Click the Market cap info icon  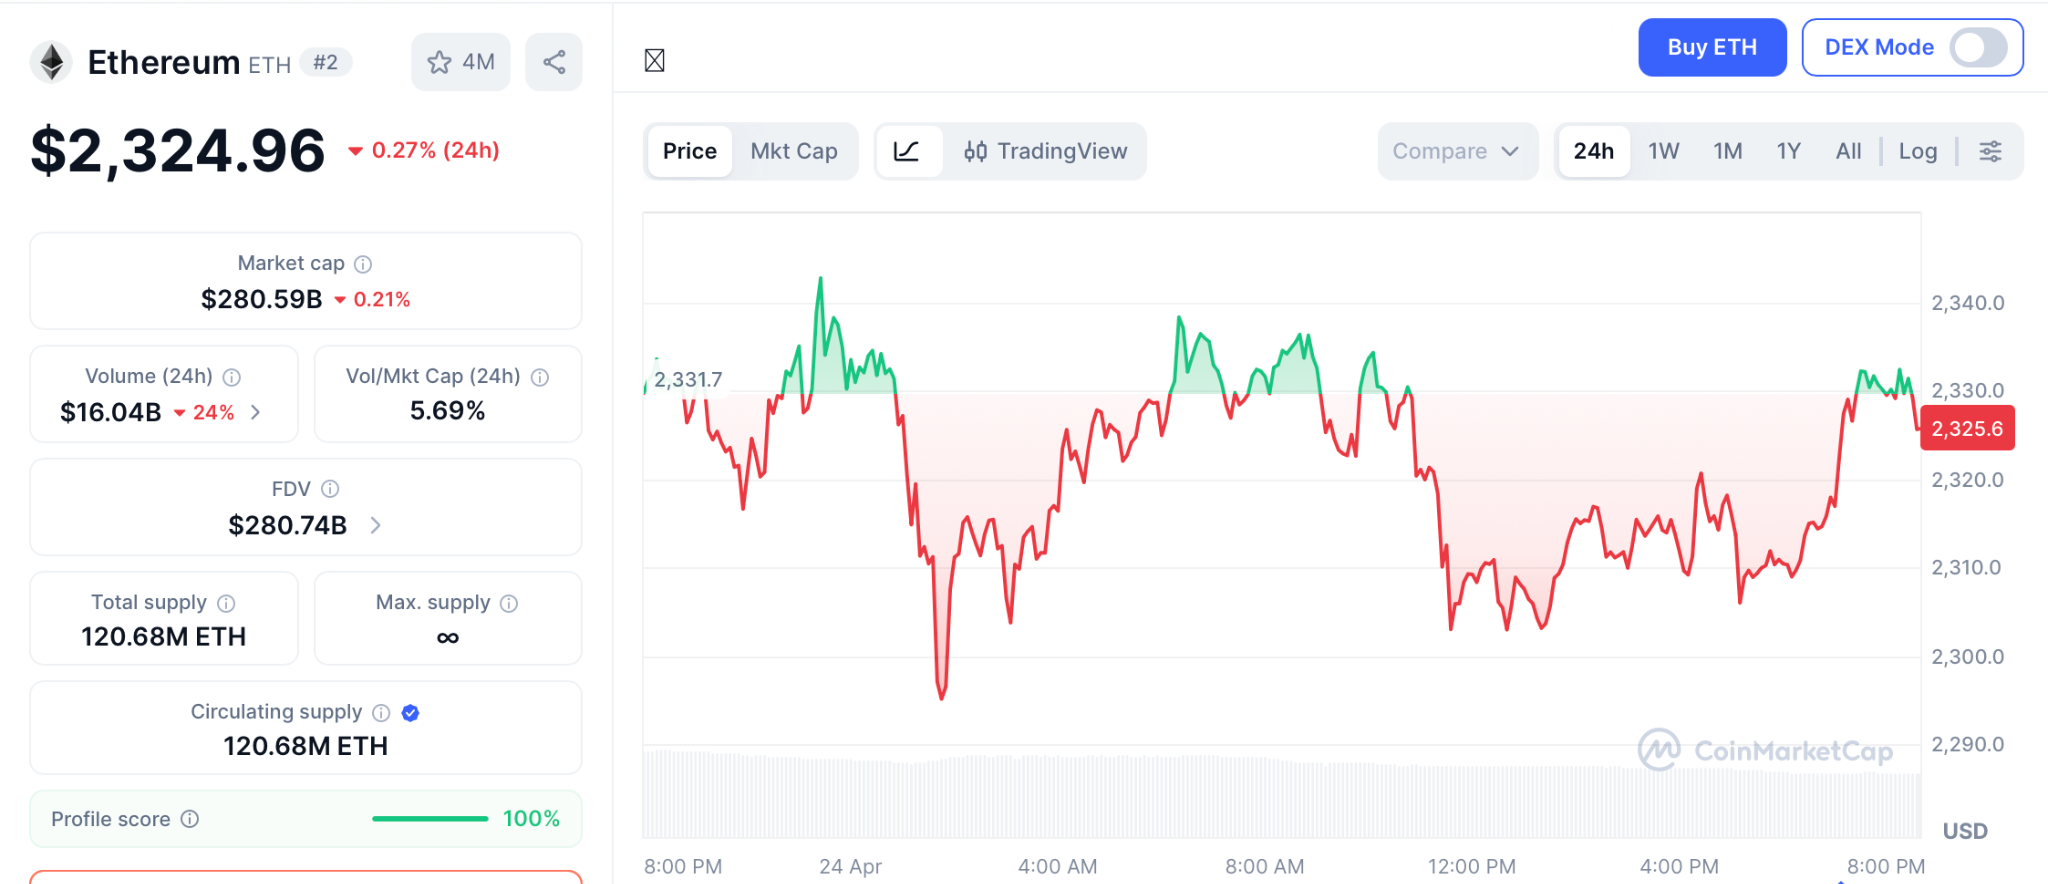click(363, 264)
